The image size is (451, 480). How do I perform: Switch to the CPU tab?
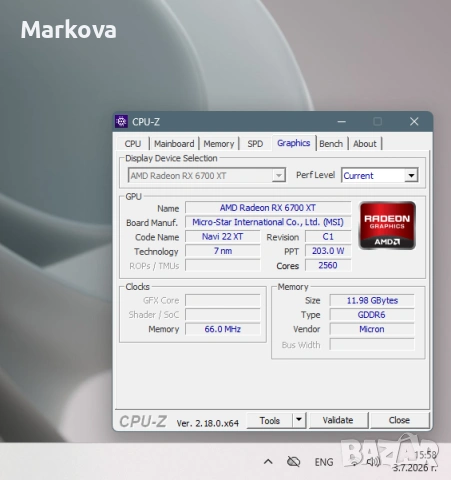click(x=133, y=144)
